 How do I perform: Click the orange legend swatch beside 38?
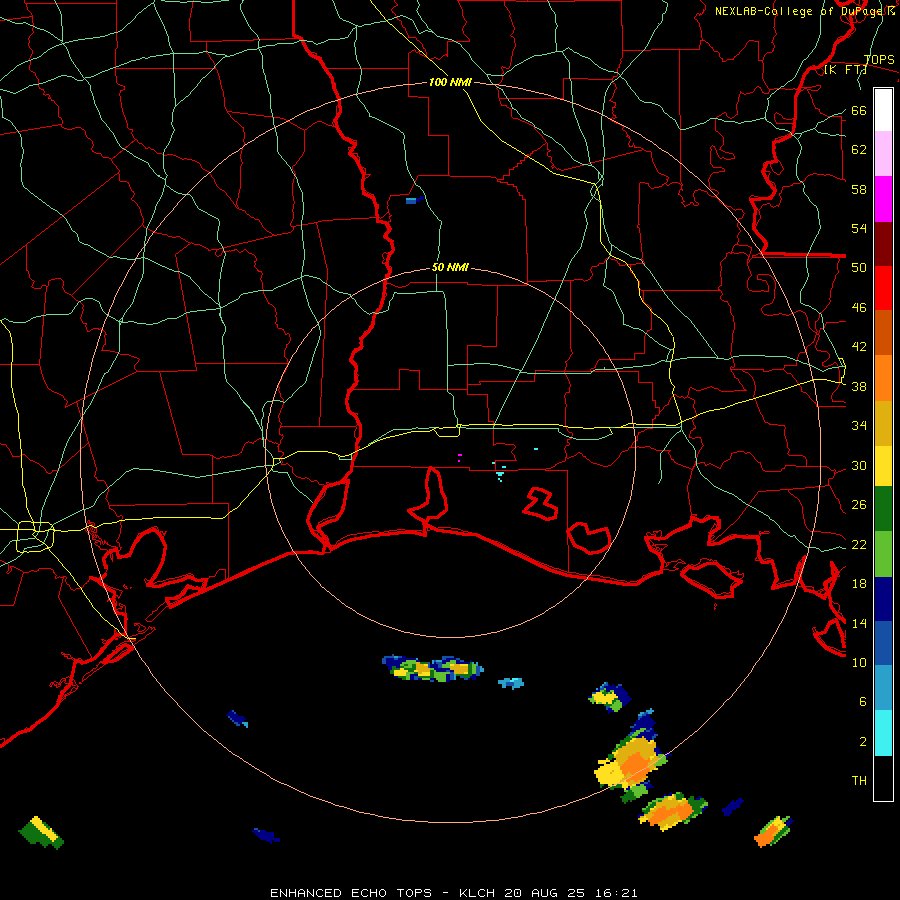coord(883,378)
